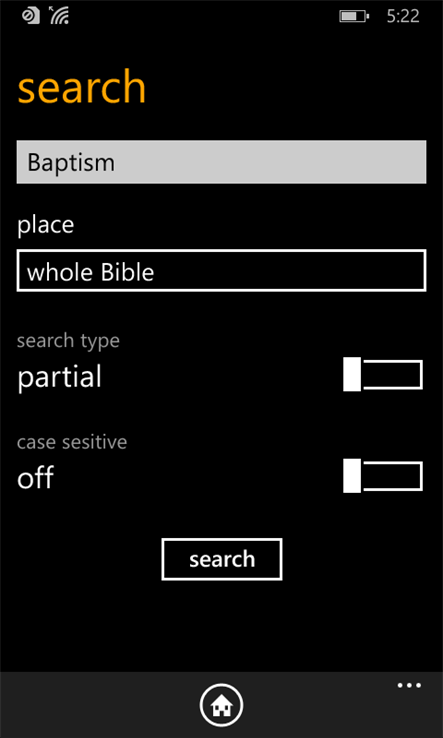
Task: Tap the off label under case sesitive
Action: pyautogui.click(x=36, y=477)
